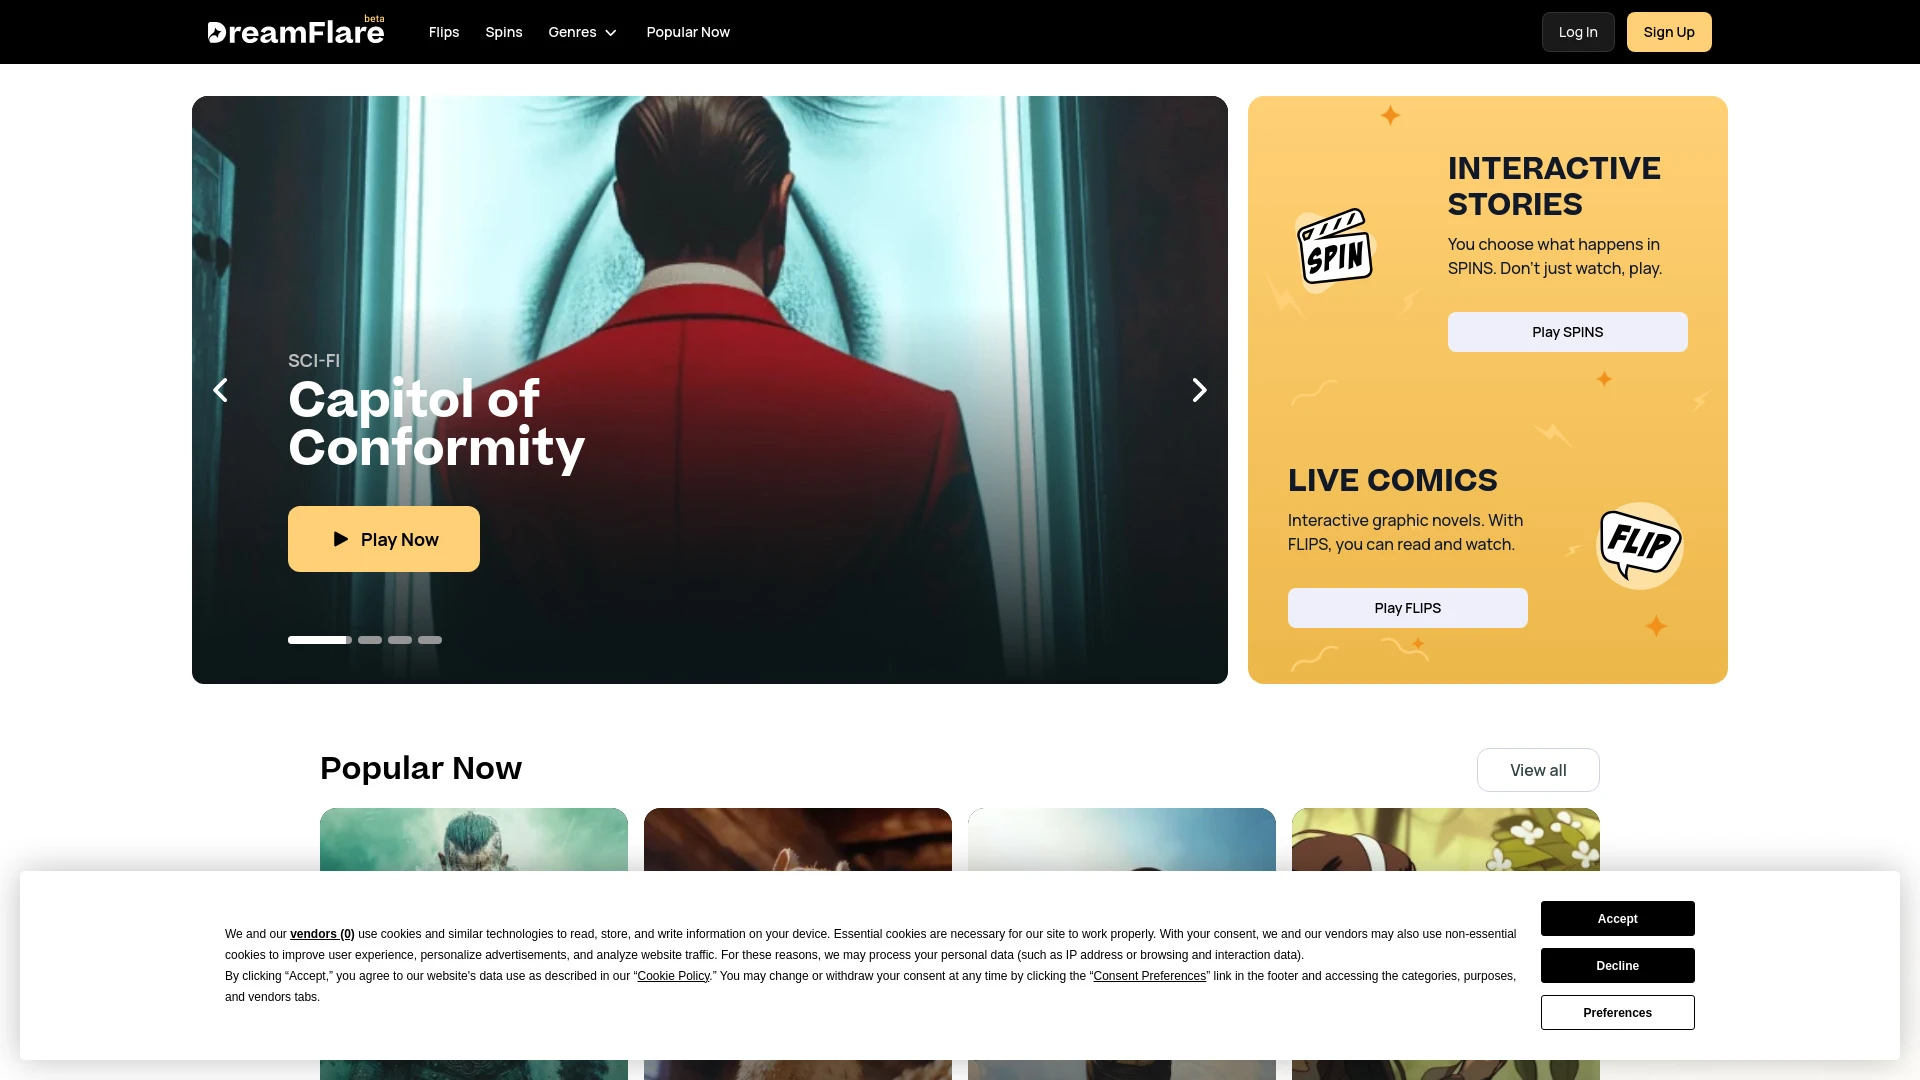Click Play SPINS button
Viewport: 1920px width, 1080px height.
pyautogui.click(x=1567, y=331)
